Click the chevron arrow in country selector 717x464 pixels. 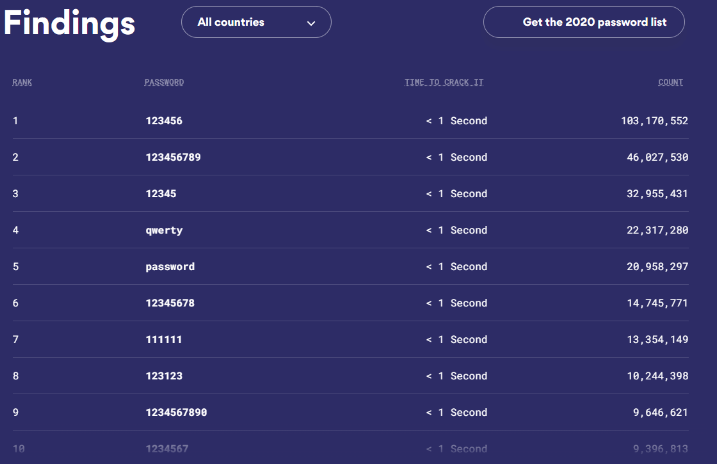(x=311, y=22)
